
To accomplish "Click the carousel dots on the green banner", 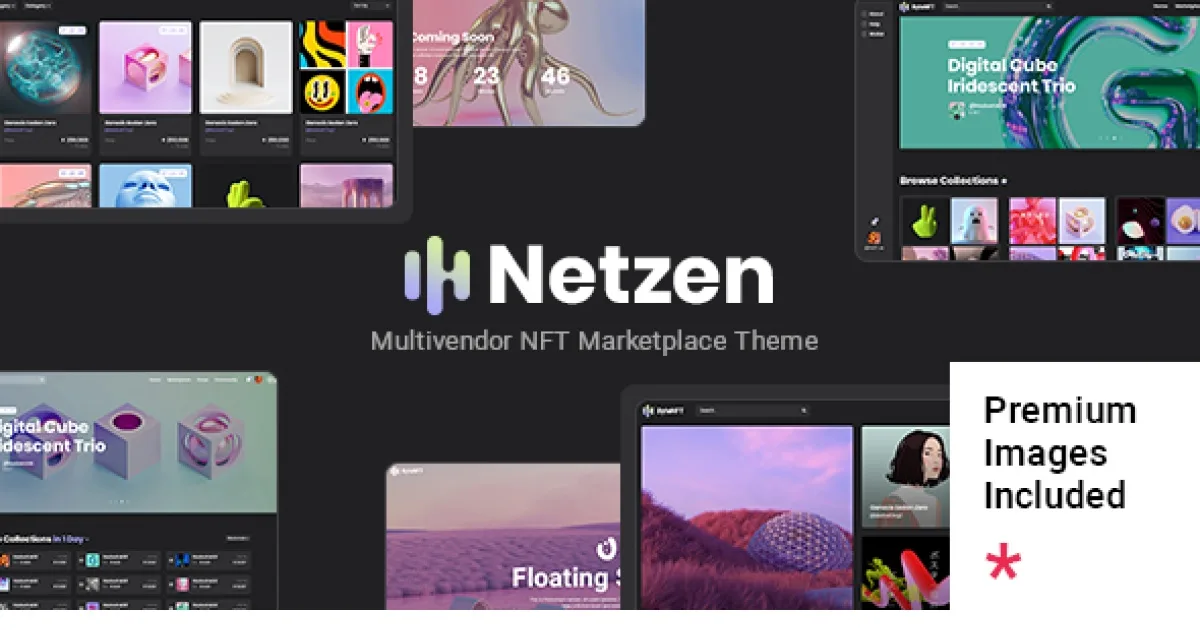I will pyautogui.click(x=1111, y=138).
